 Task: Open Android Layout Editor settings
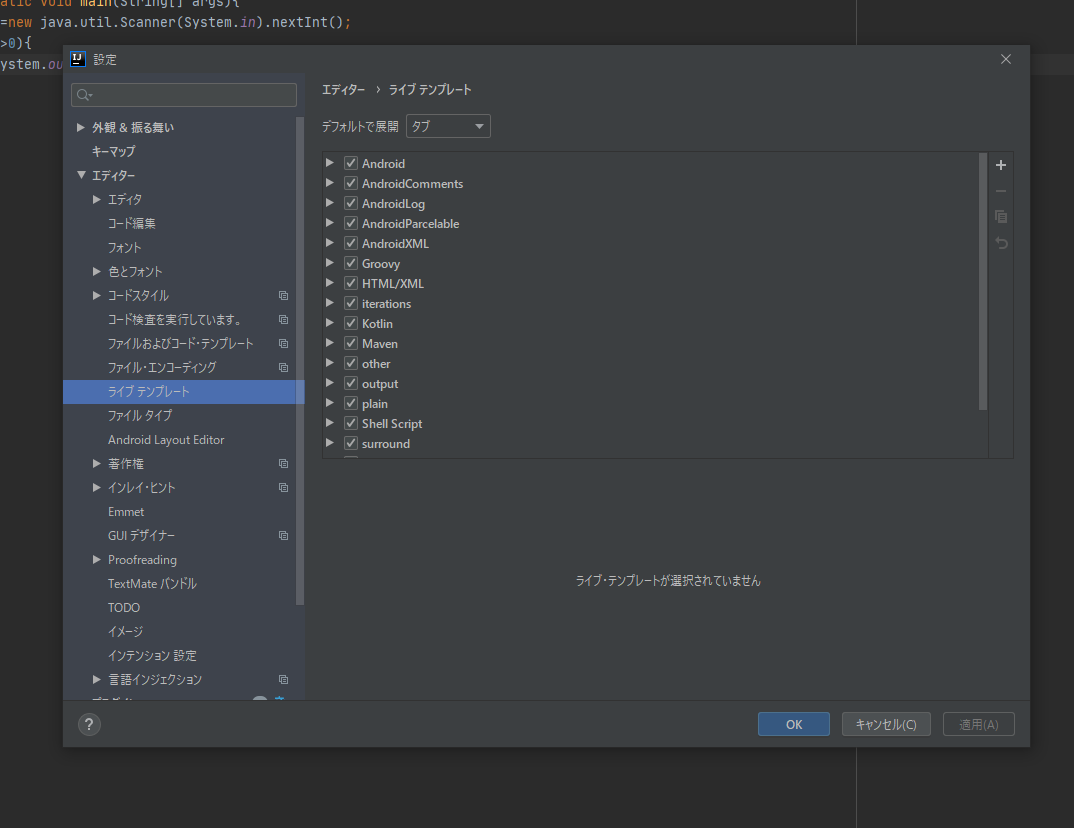[x=166, y=440]
